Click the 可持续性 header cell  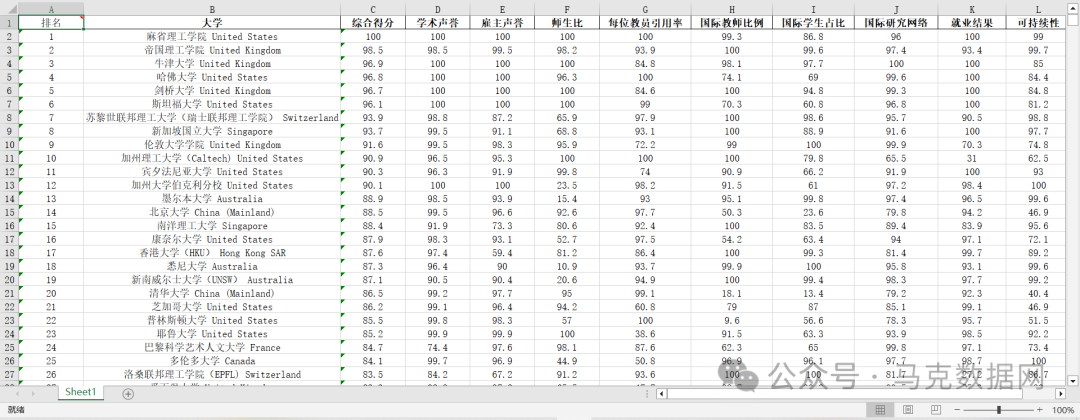[x=1038, y=23]
